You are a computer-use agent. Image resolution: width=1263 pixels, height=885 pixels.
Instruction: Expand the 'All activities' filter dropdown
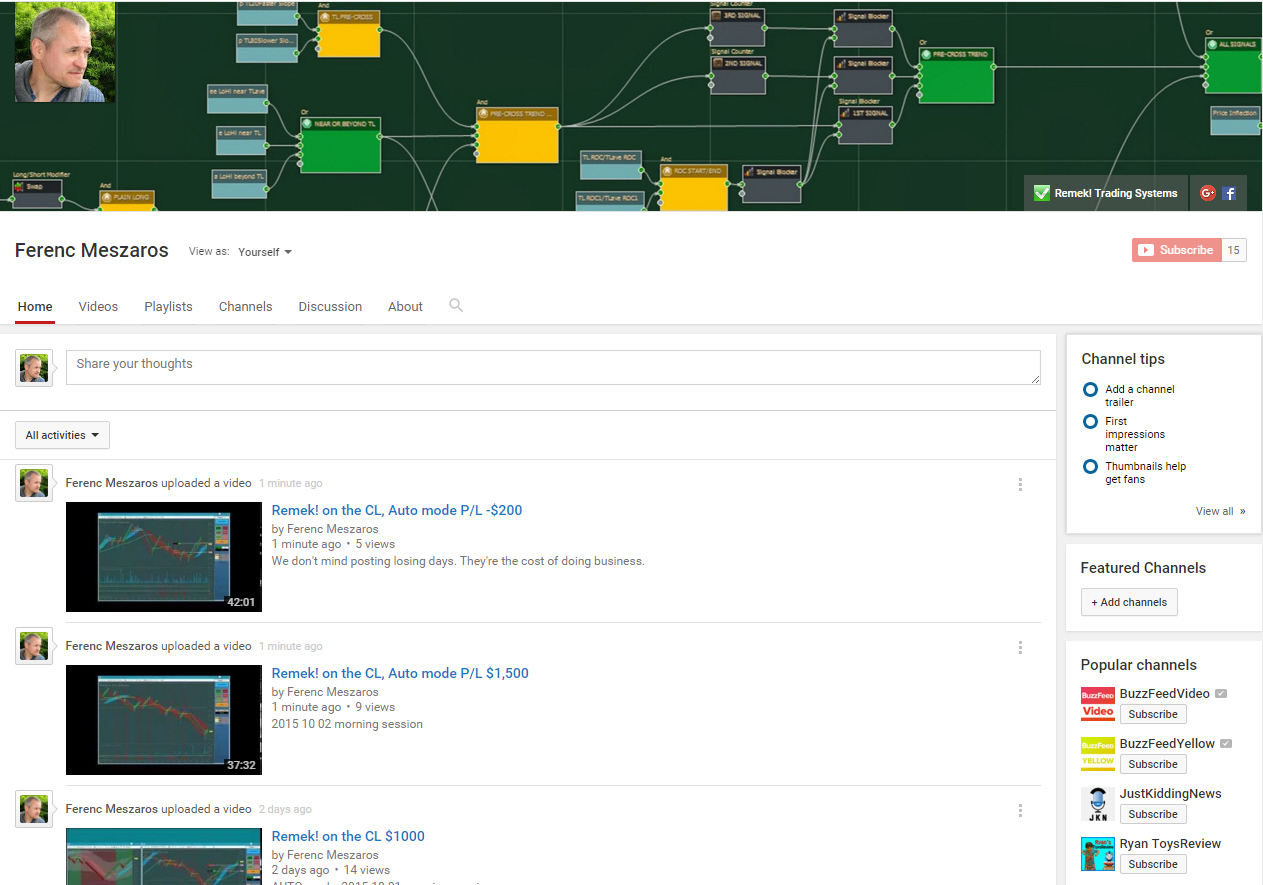click(62, 435)
